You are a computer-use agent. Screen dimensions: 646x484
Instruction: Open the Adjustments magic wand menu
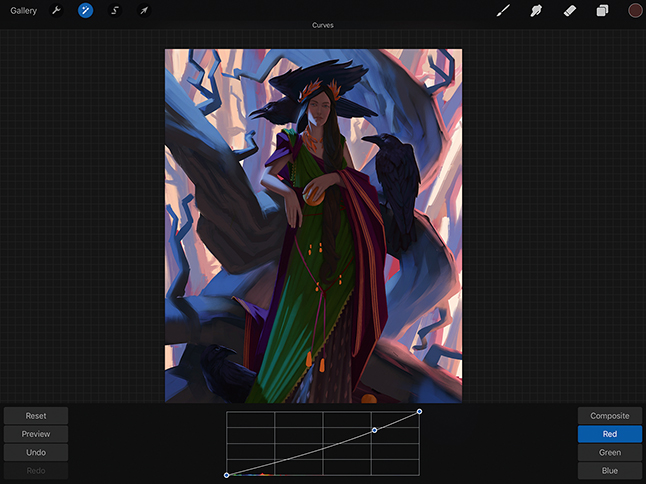coord(85,10)
